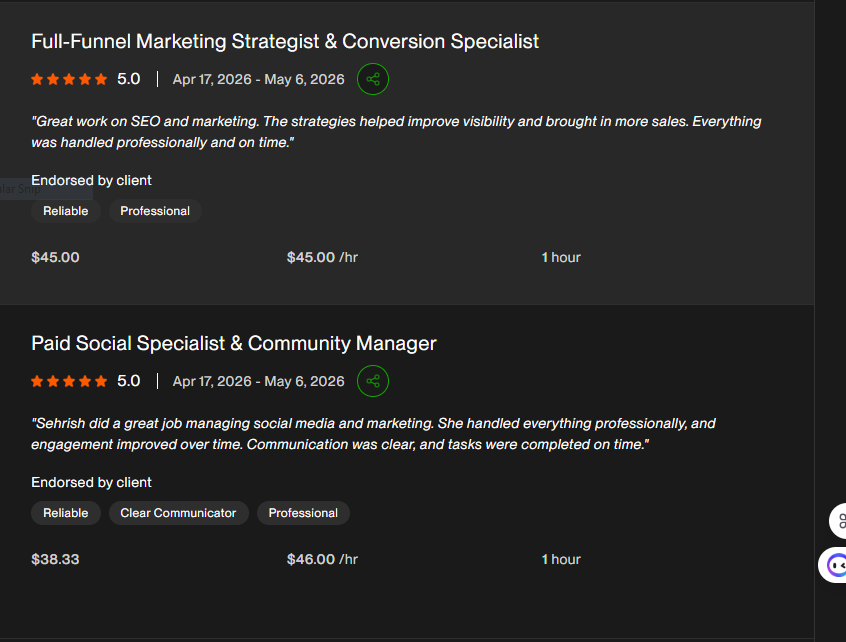This screenshot has height=642, width=846.
Task: Open Paid Social Specialist & Community Manager title
Action: [x=234, y=344]
